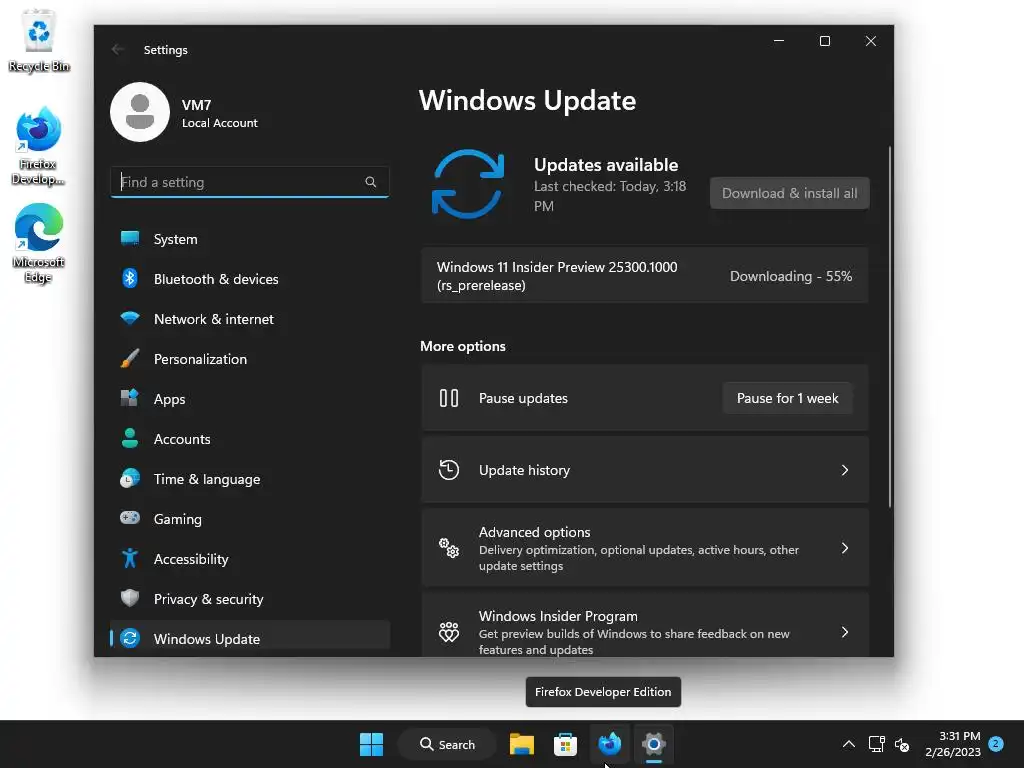Open Recycle Bin on the desktop
Viewport: 1024px width, 768px height.
click(39, 40)
